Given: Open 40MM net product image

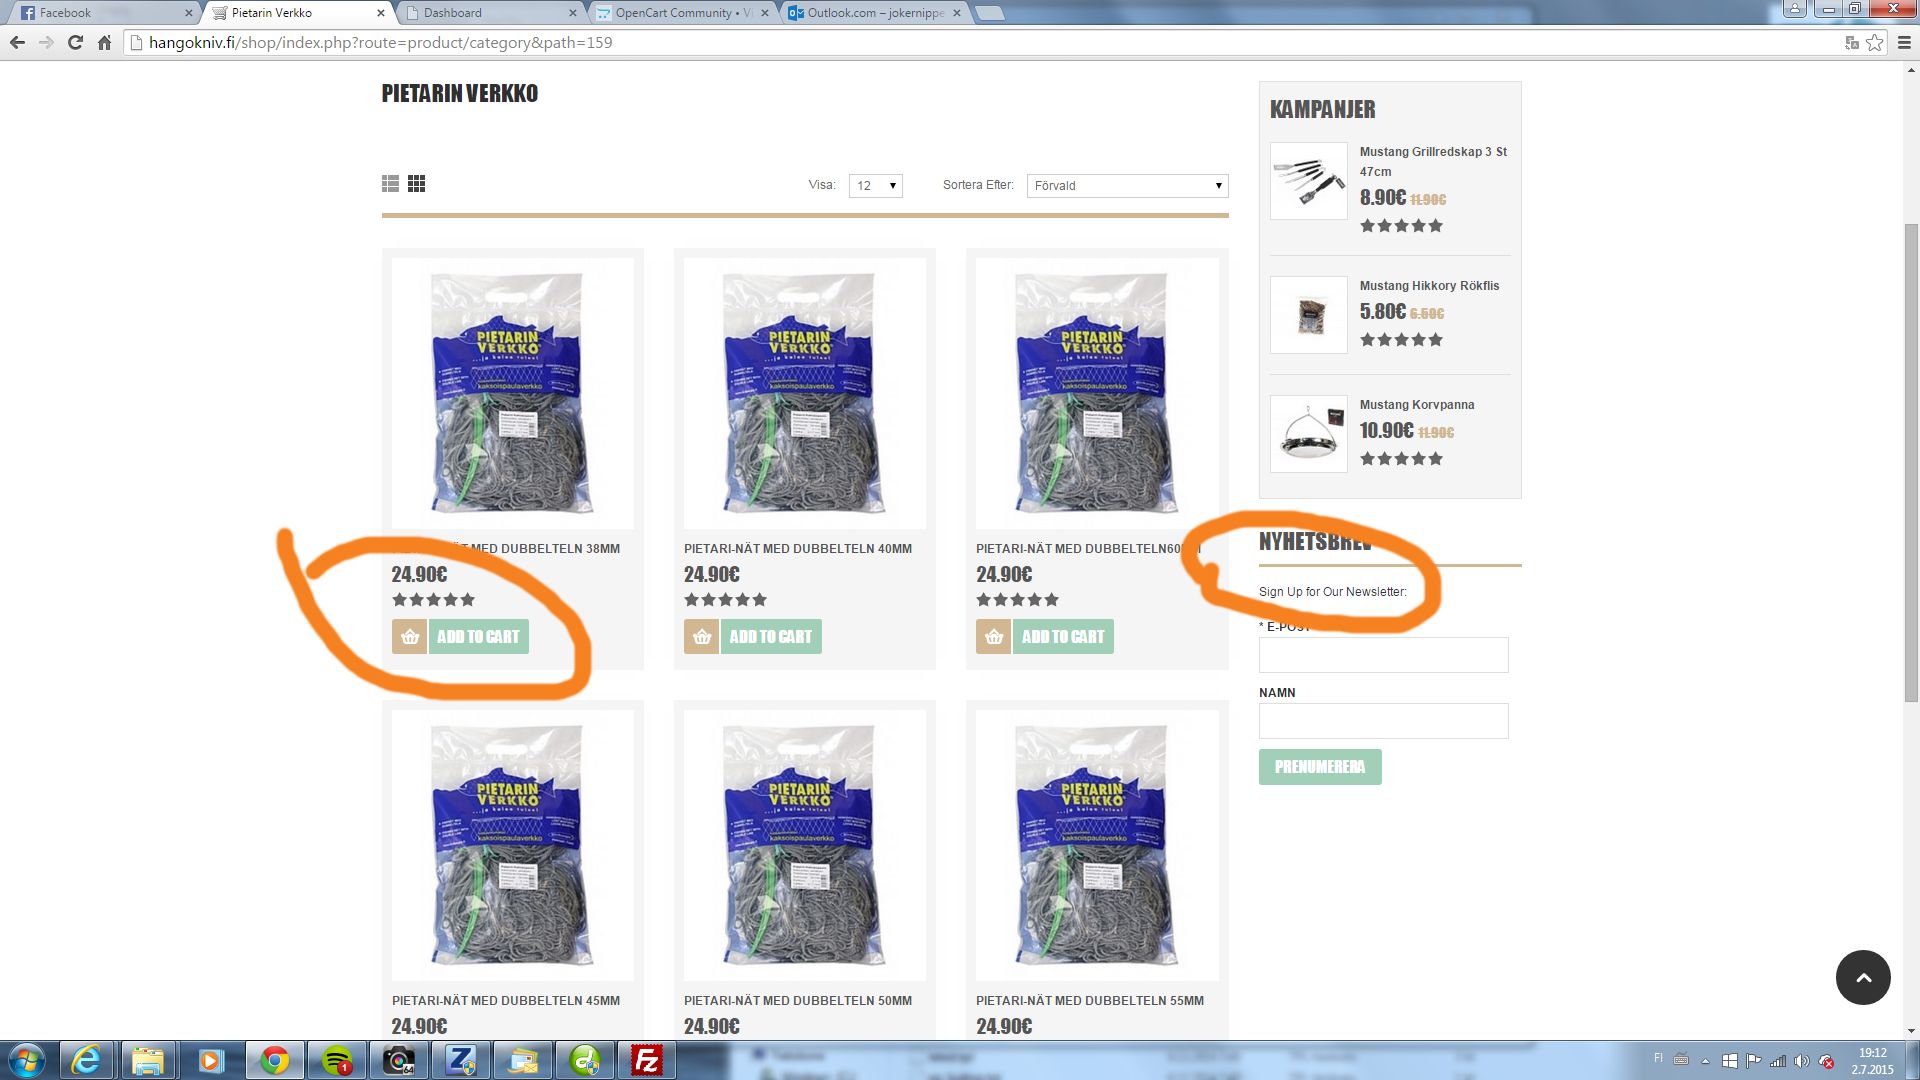Looking at the screenshot, I should [x=805, y=393].
